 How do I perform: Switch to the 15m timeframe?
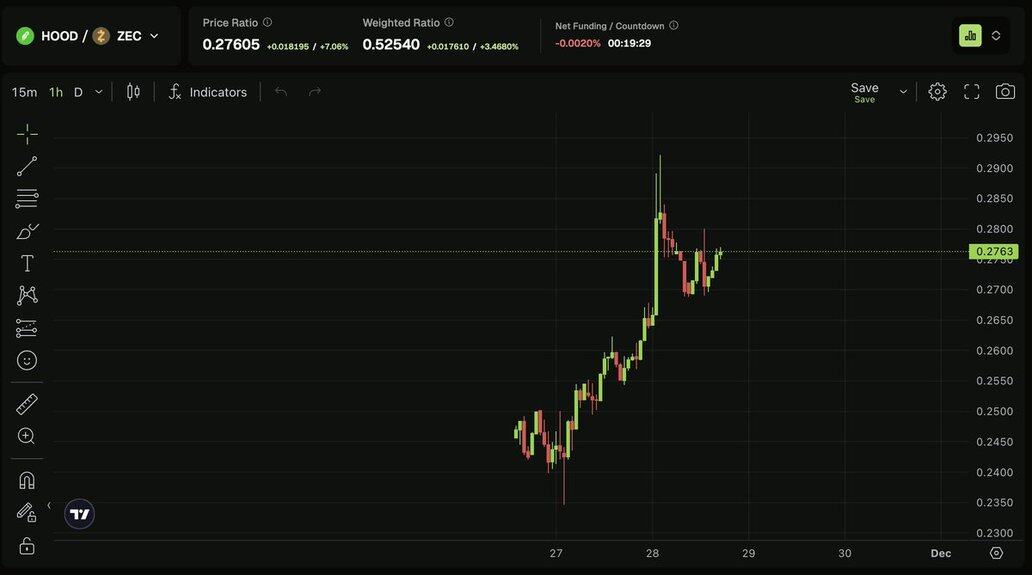[24, 92]
